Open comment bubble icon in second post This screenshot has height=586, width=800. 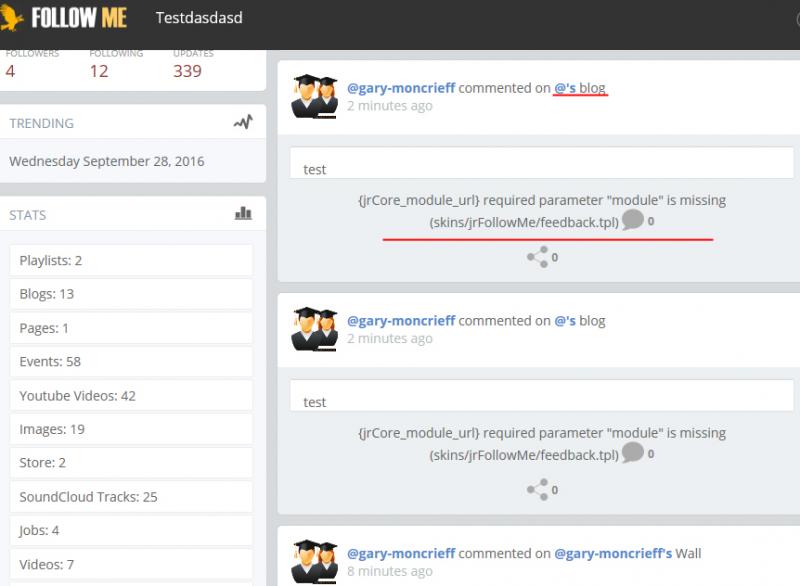pos(633,452)
